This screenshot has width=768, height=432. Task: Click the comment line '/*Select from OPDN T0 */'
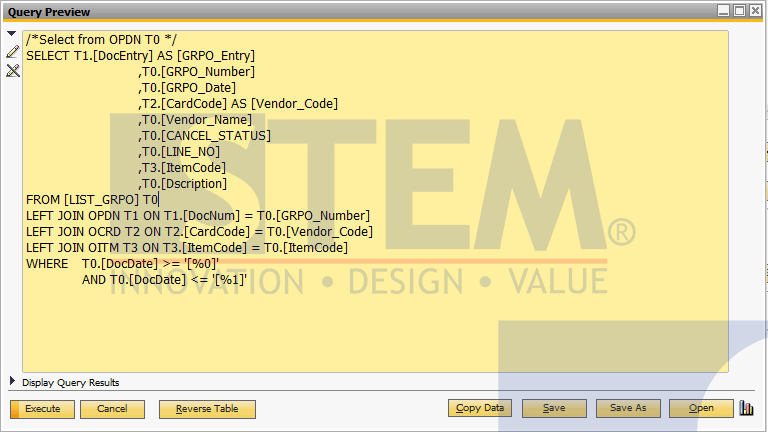pos(101,40)
